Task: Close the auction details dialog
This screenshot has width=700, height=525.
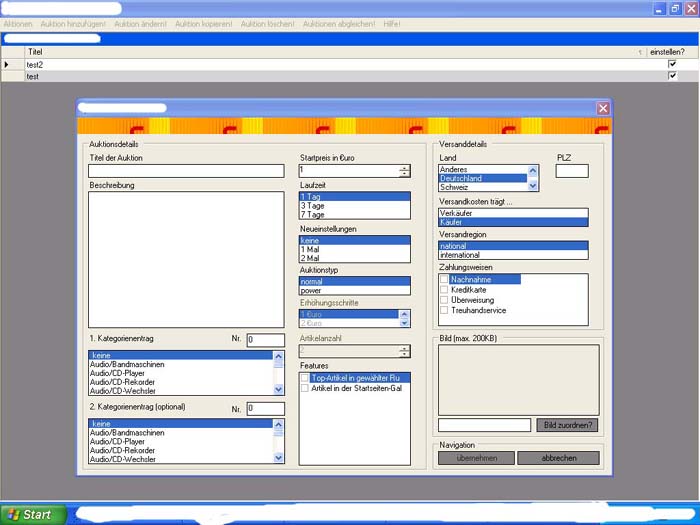Action: tap(603, 108)
